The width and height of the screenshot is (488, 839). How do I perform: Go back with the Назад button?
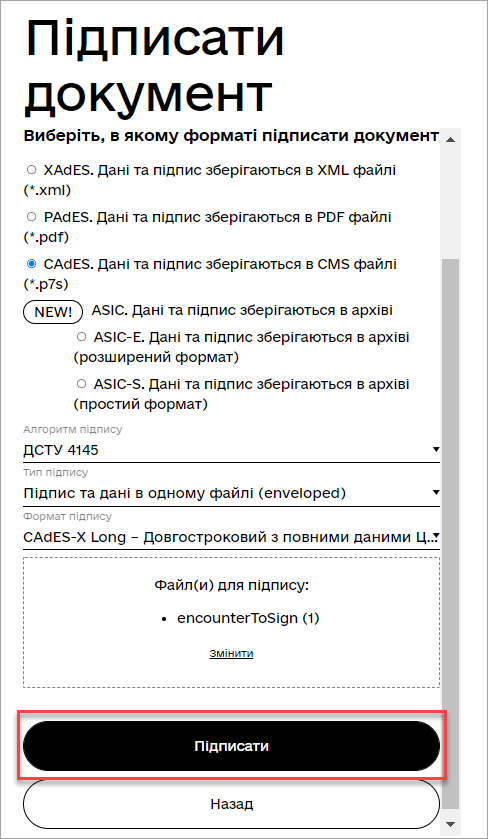(231, 804)
